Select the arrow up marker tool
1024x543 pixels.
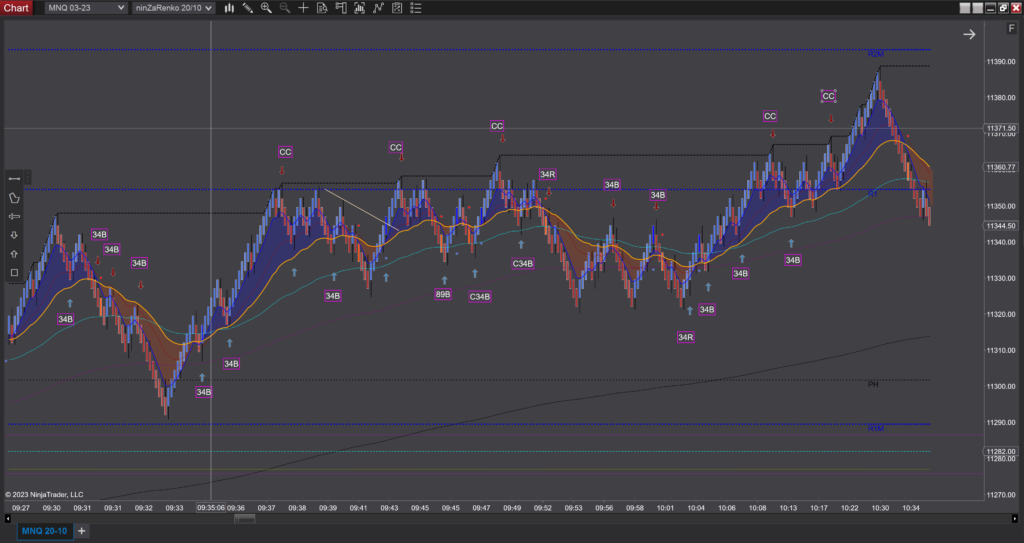click(x=14, y=254)
